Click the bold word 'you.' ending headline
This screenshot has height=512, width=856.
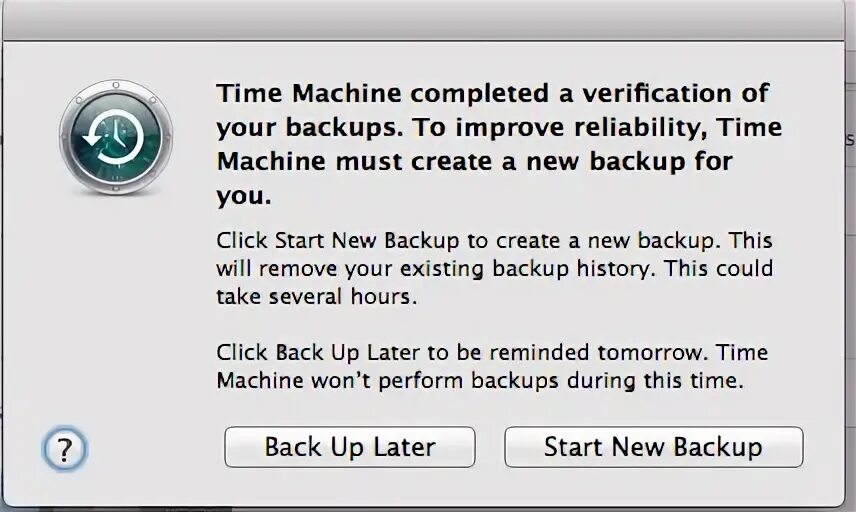244,196
